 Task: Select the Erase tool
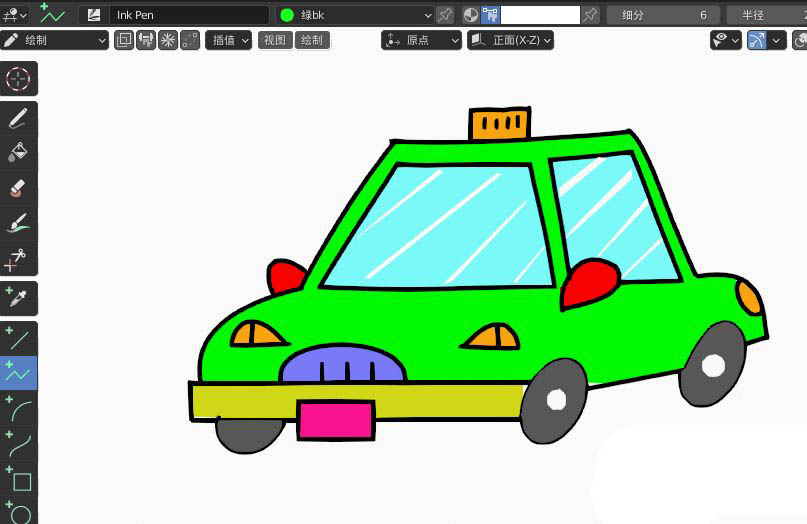[19, 188]
